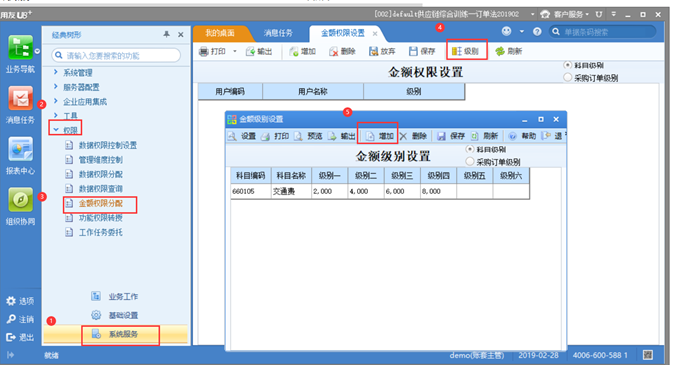Viewport: 673px width, 365px height.
Task: Open the 消息任务 sidebar icon
Action: [20, 98]
